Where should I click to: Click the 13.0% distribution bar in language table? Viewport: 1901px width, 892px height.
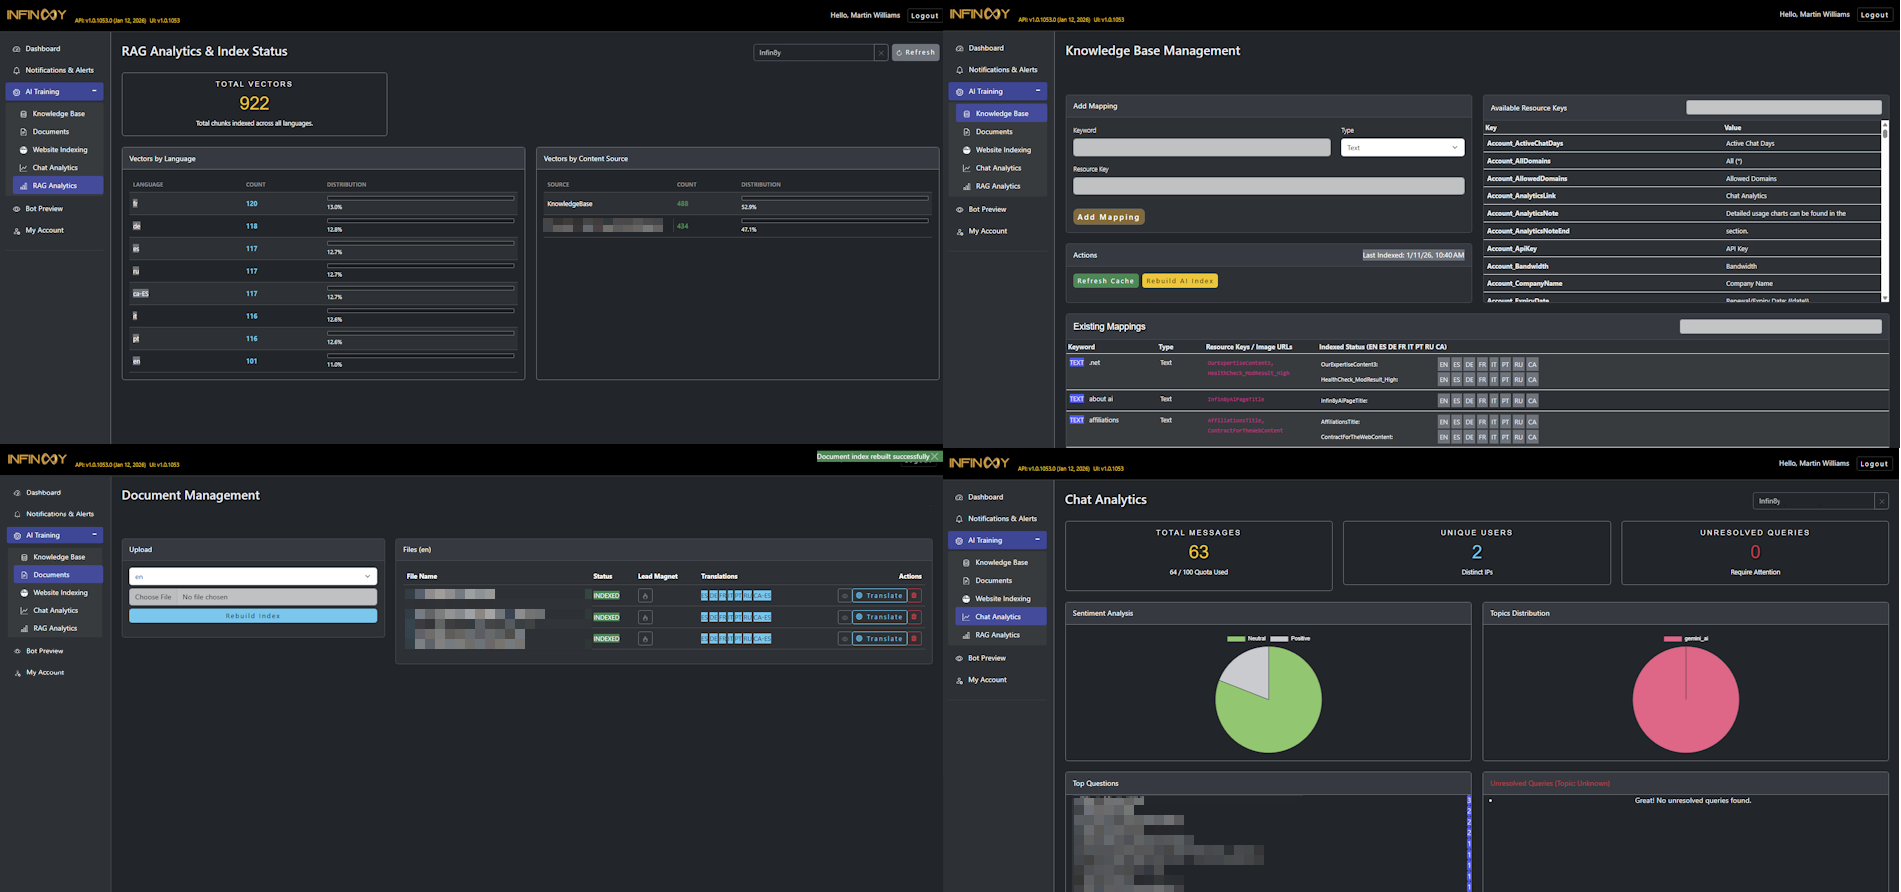(421, 198)
